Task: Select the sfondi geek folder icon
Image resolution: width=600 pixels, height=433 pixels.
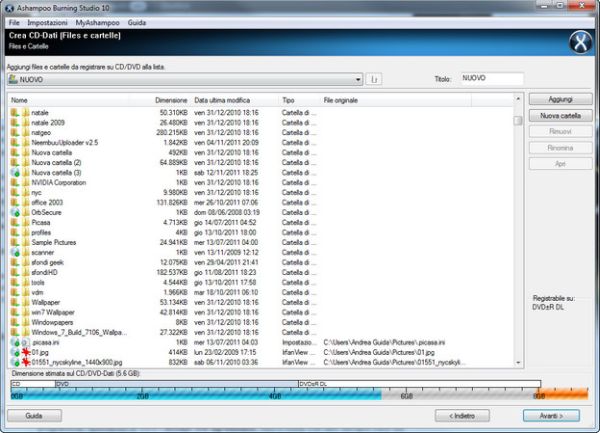Action: (26, 262)
